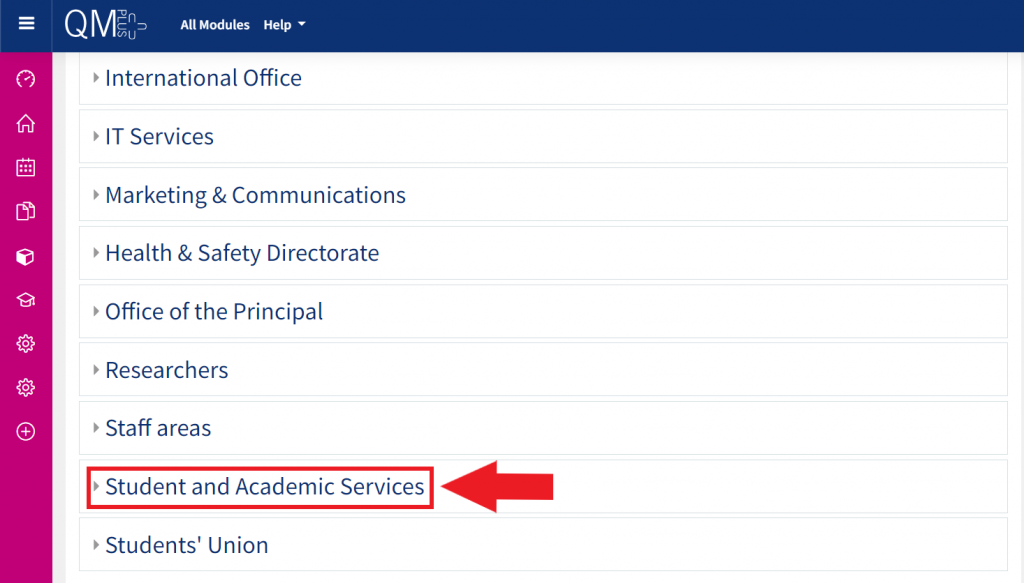Viewport: 1024px width, 583px height.
Task: Click the plus circle icon in sidebar
Action: 26,432
